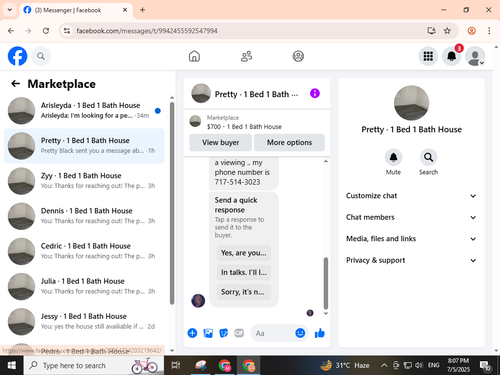
Task: Open the Chrome profile icon
Action: click(x=471, y=31)
